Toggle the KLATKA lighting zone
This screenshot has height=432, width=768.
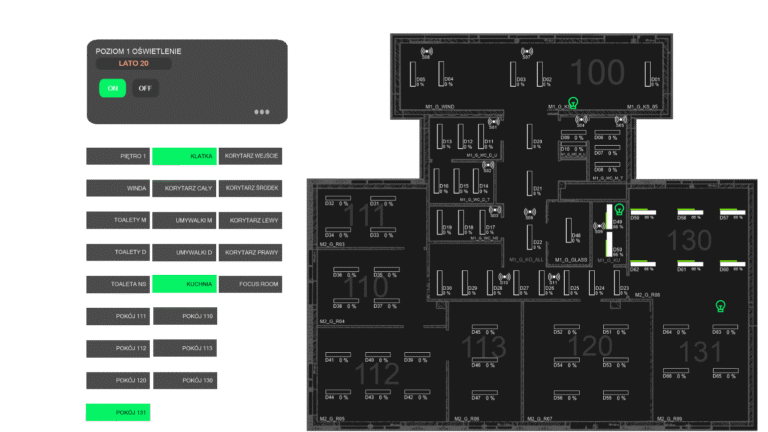click(x=184, y=157)
